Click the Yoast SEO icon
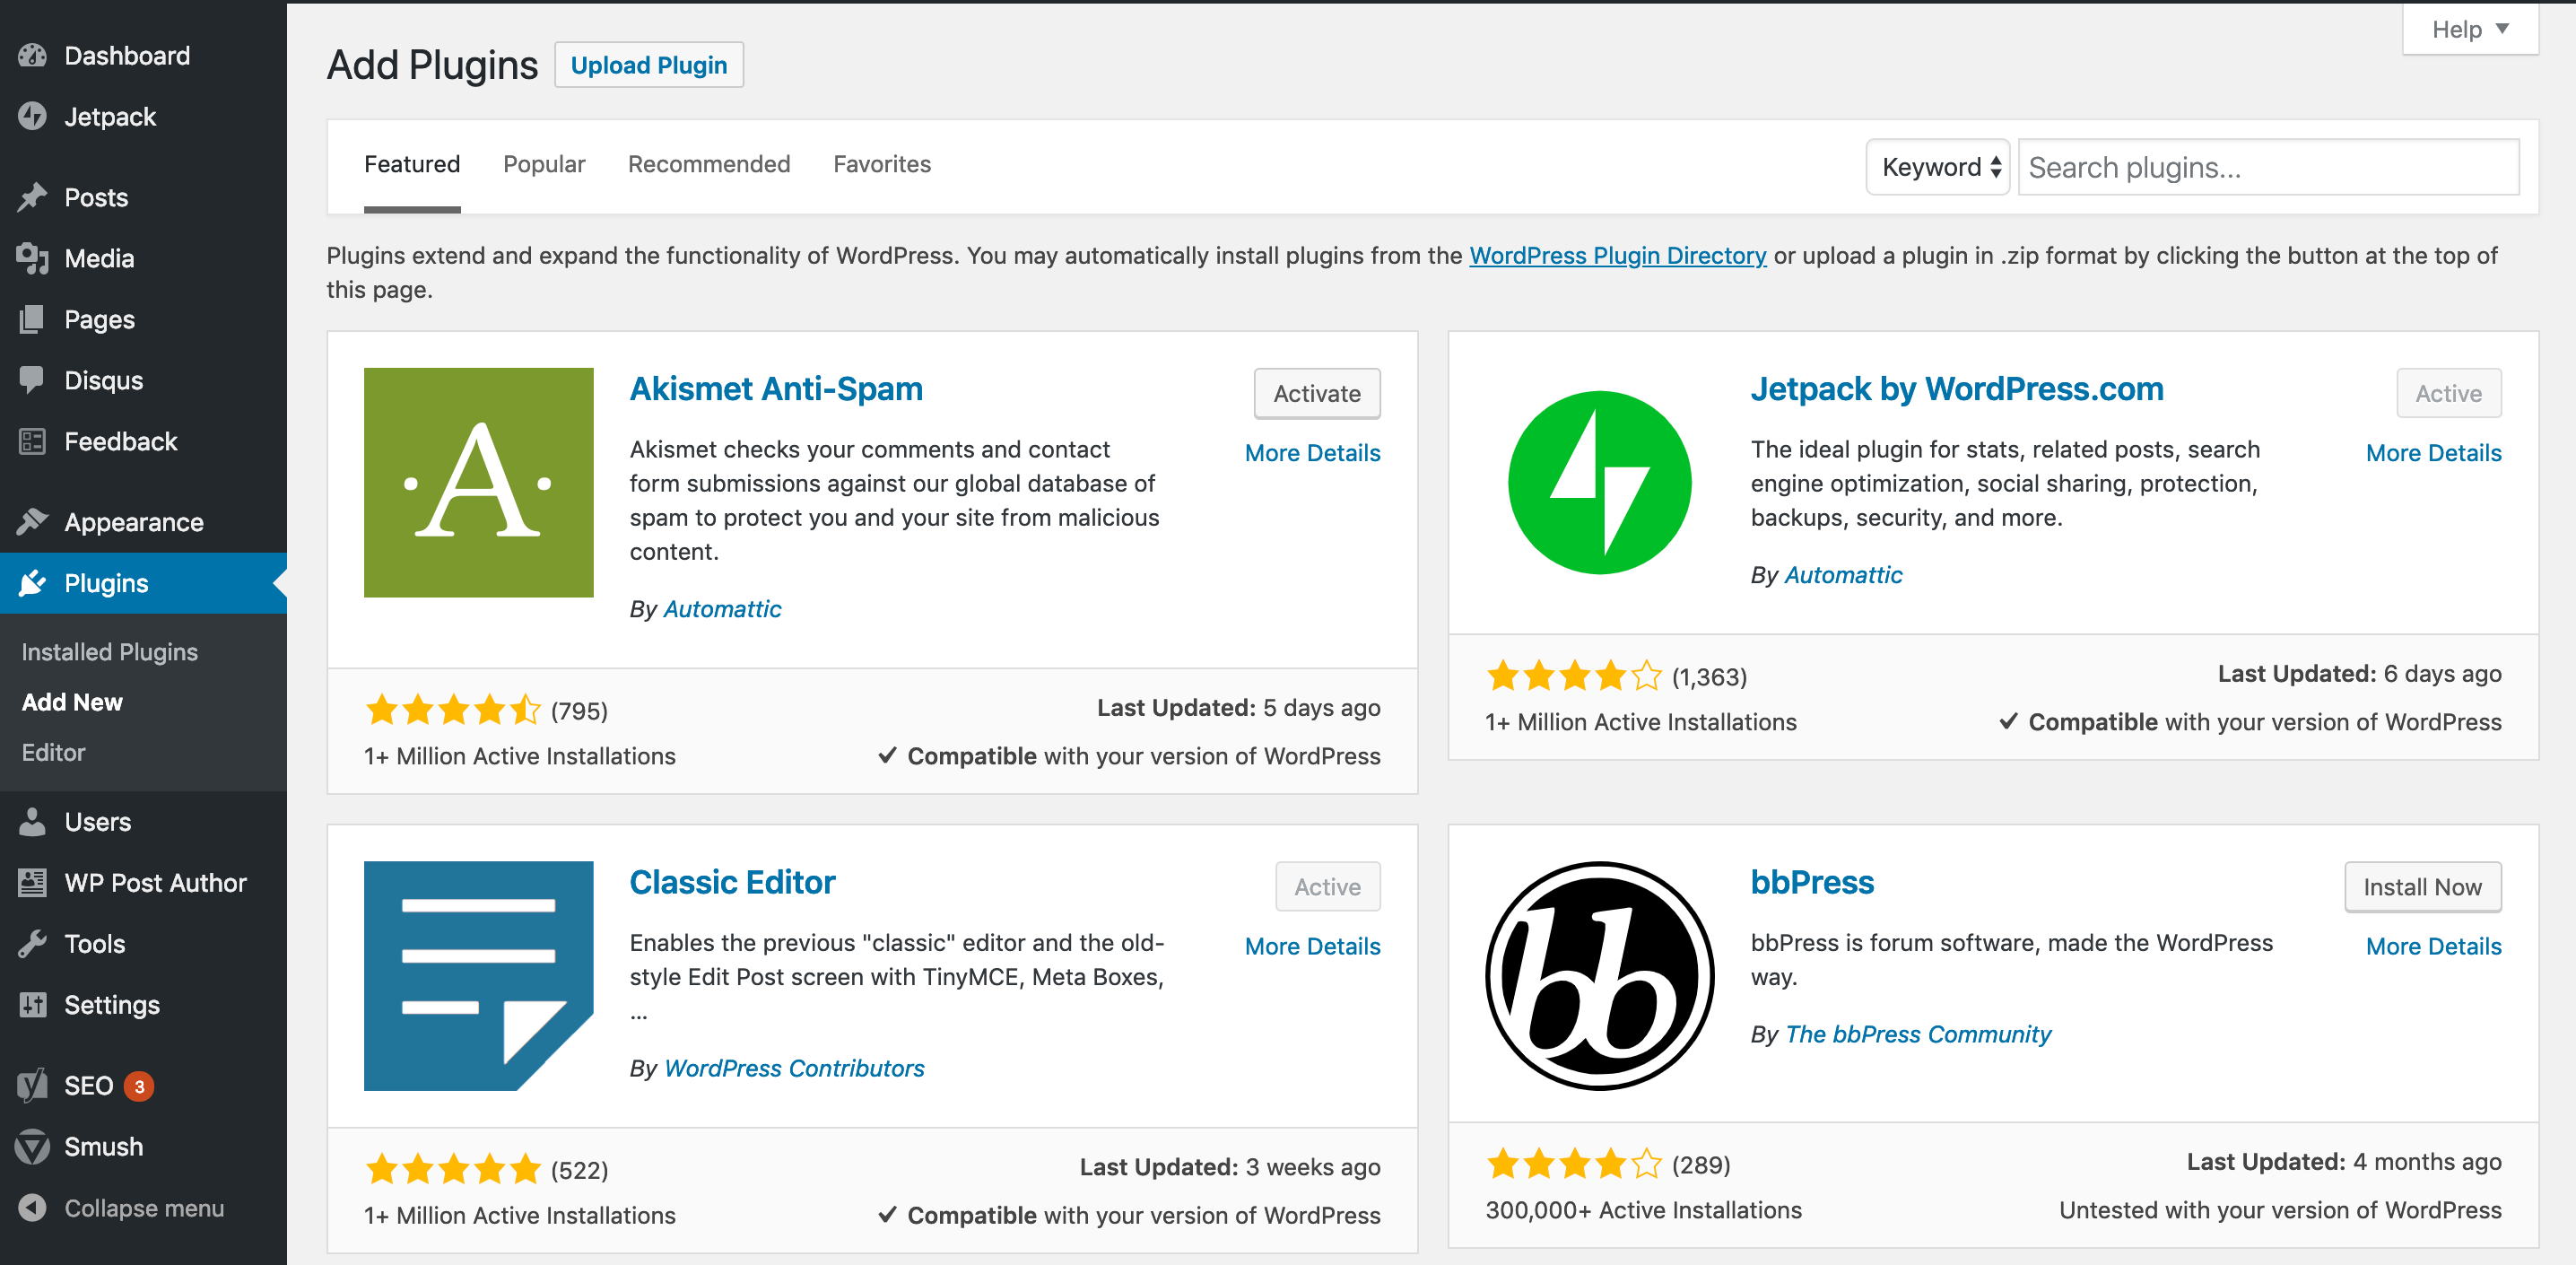 [32, 1086]
